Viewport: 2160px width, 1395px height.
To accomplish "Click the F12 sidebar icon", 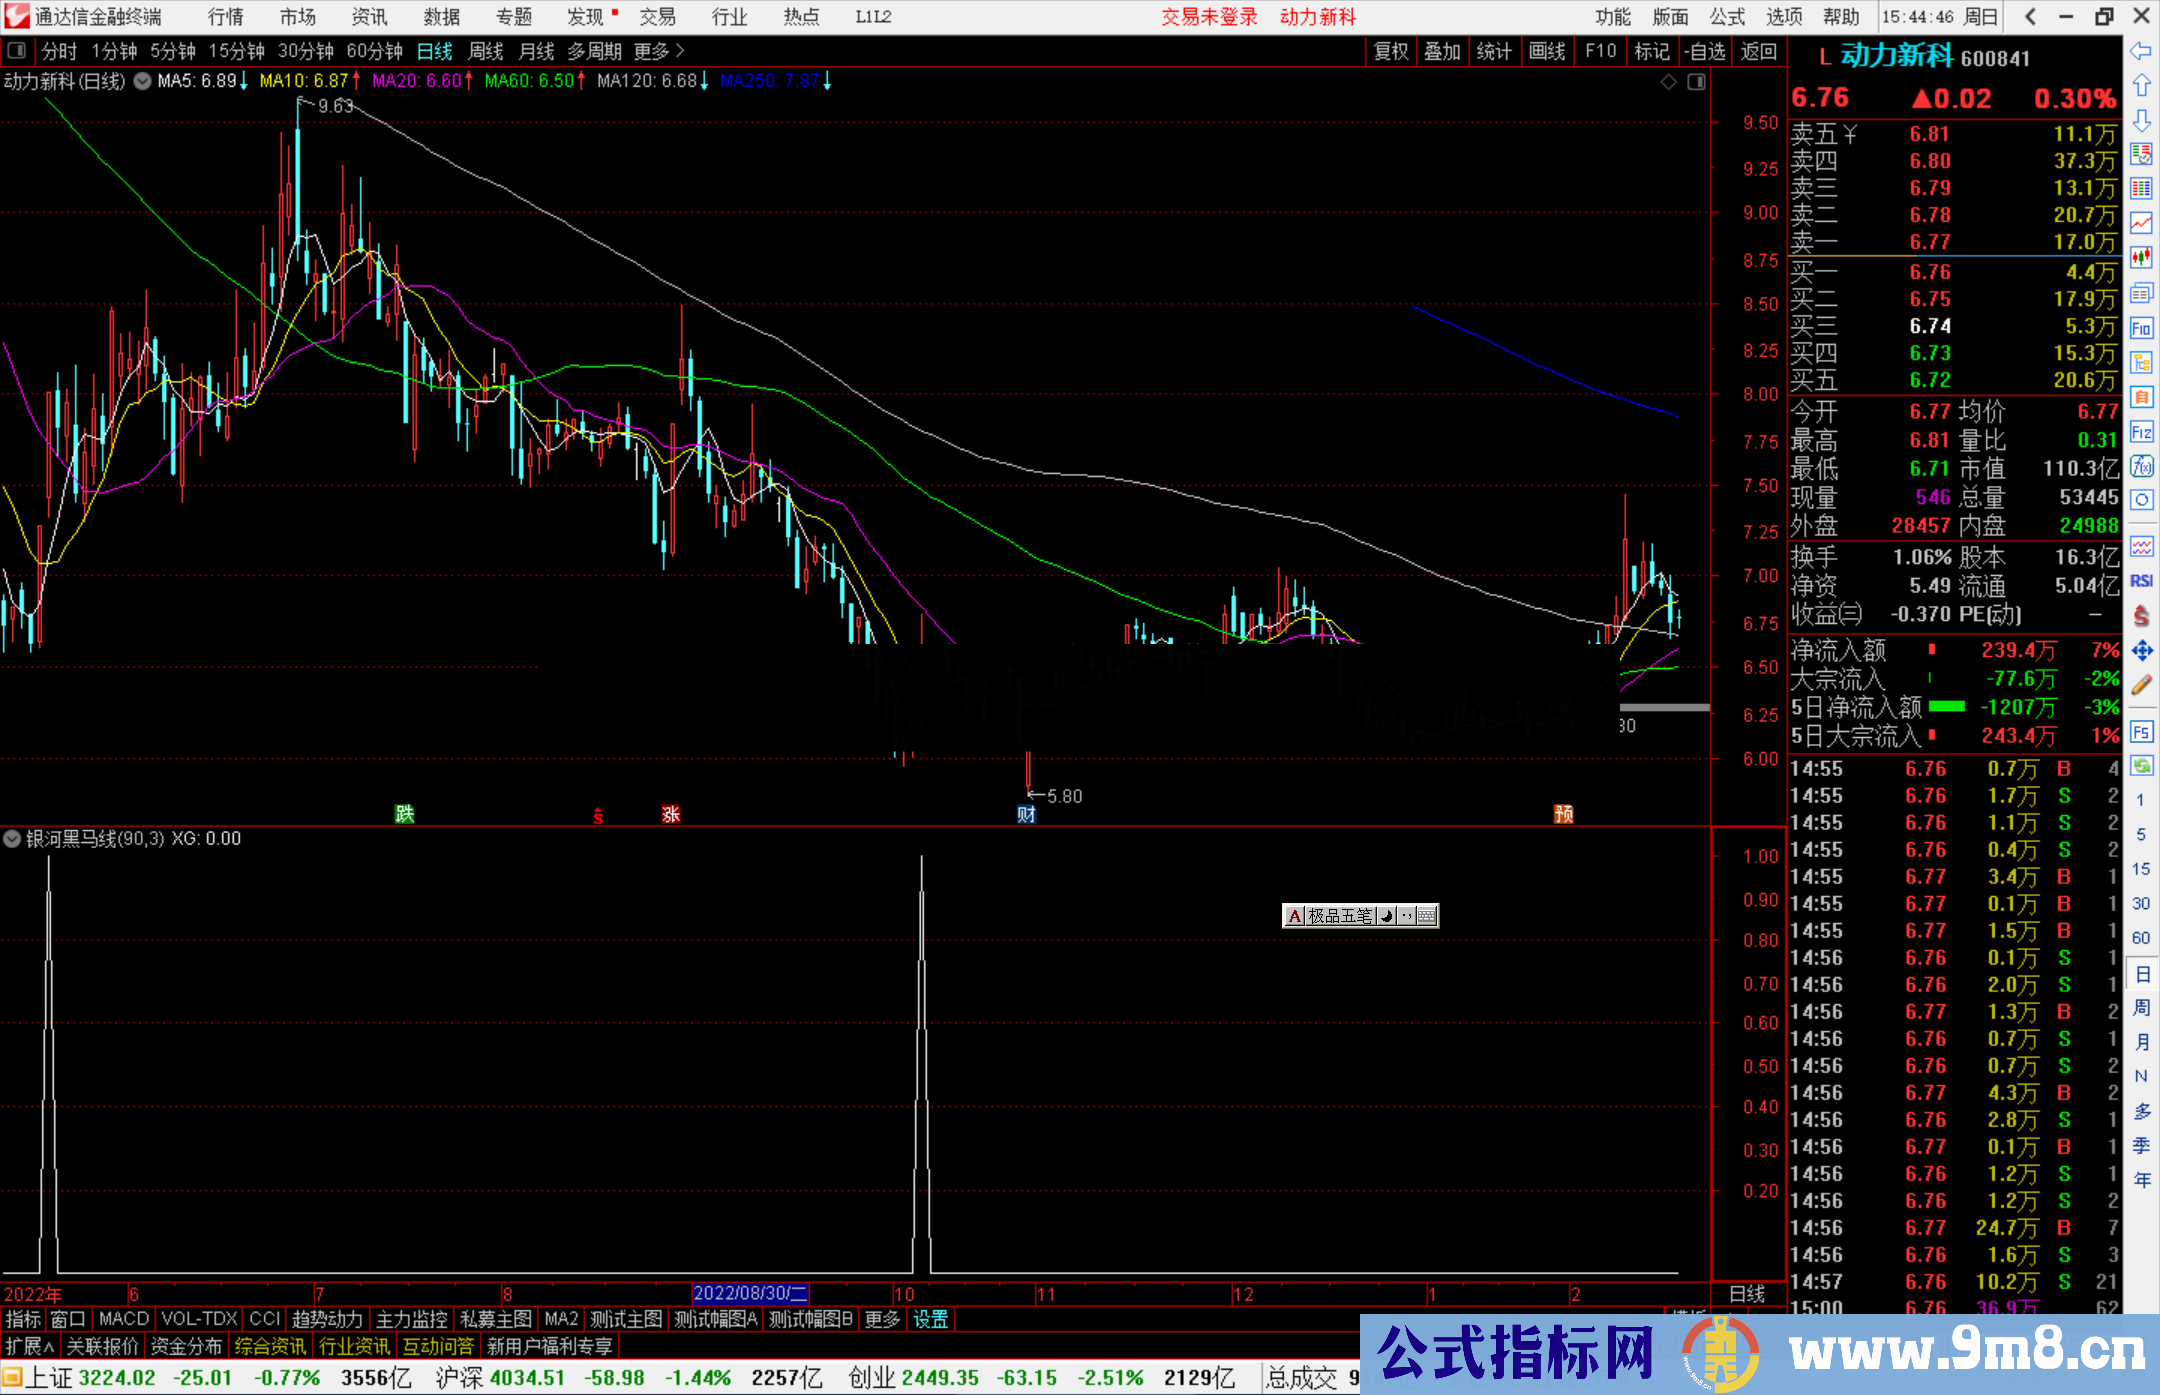I will click(x=2141, y=432).
